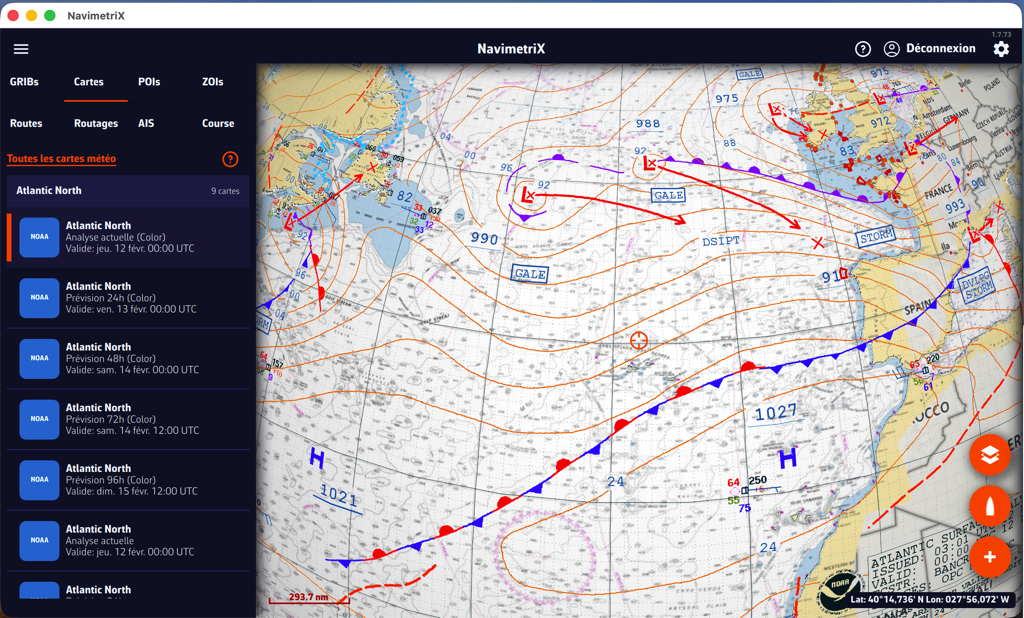
Task: Select the ZOIs tab
Action: pos(212,82)
